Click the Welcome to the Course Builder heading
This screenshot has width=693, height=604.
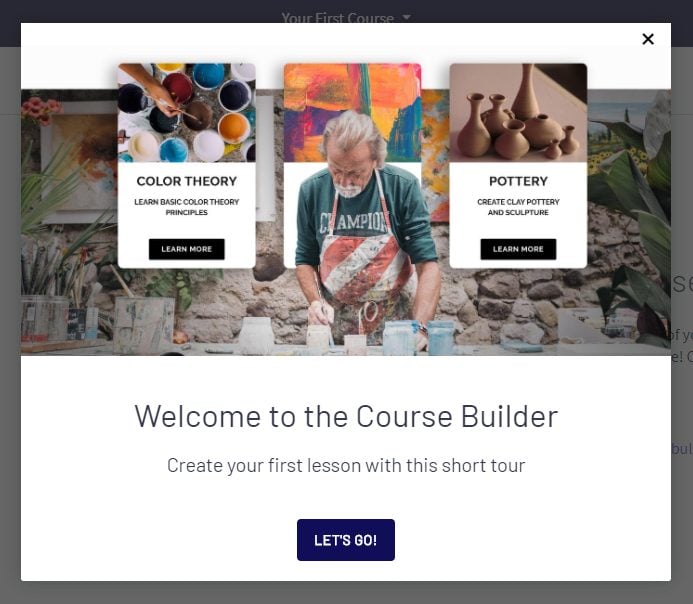(x=346, y=416)
